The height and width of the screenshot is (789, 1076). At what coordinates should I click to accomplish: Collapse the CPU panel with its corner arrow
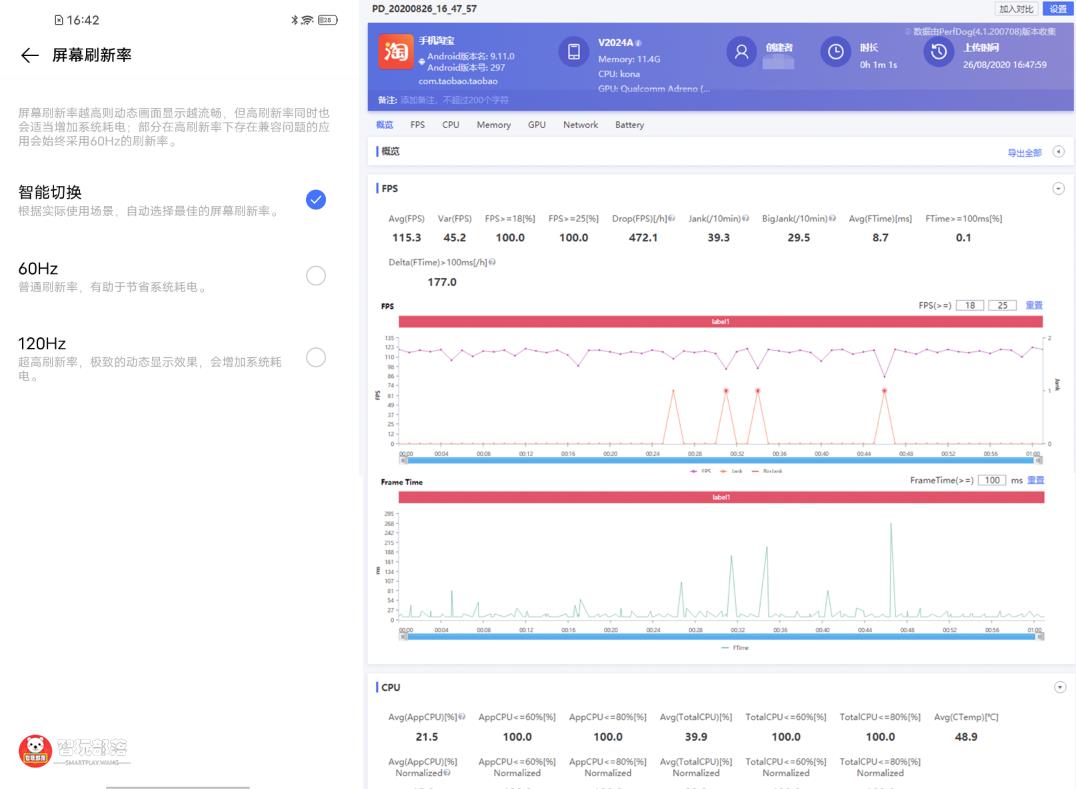[1059, 687]
